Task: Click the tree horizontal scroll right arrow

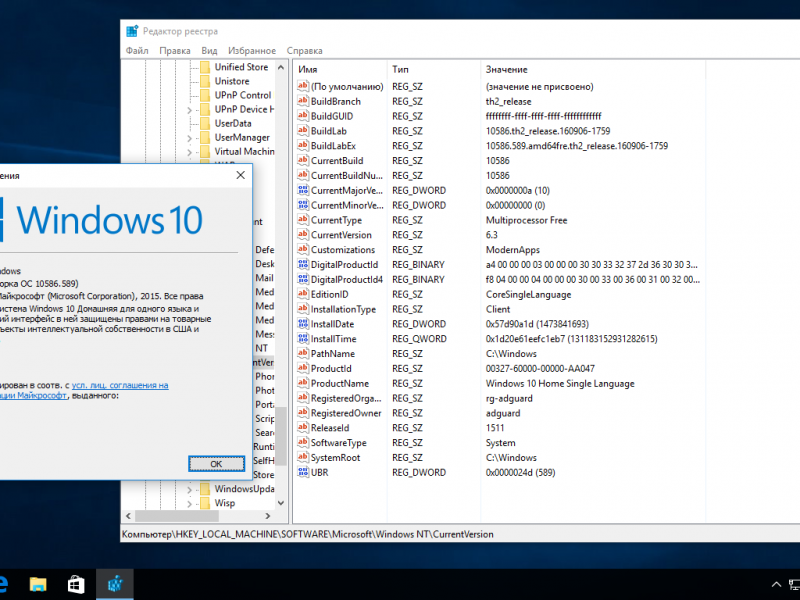Action: [268, 516]
